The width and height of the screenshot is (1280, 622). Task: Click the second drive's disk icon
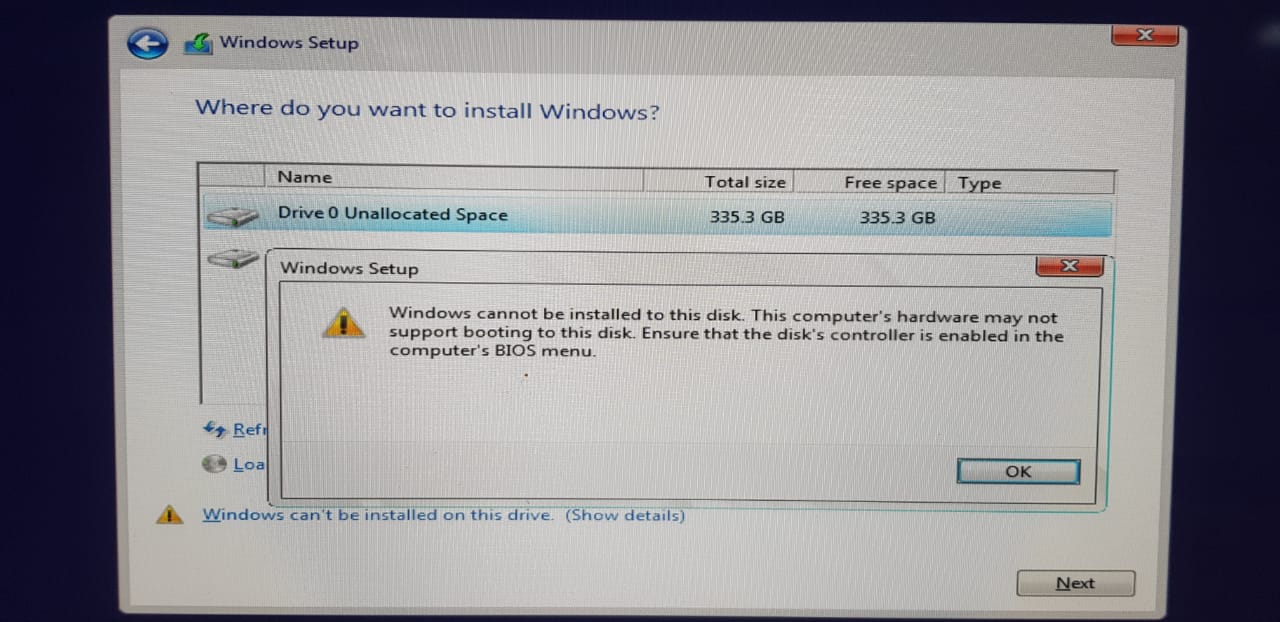tap(234, 259)
